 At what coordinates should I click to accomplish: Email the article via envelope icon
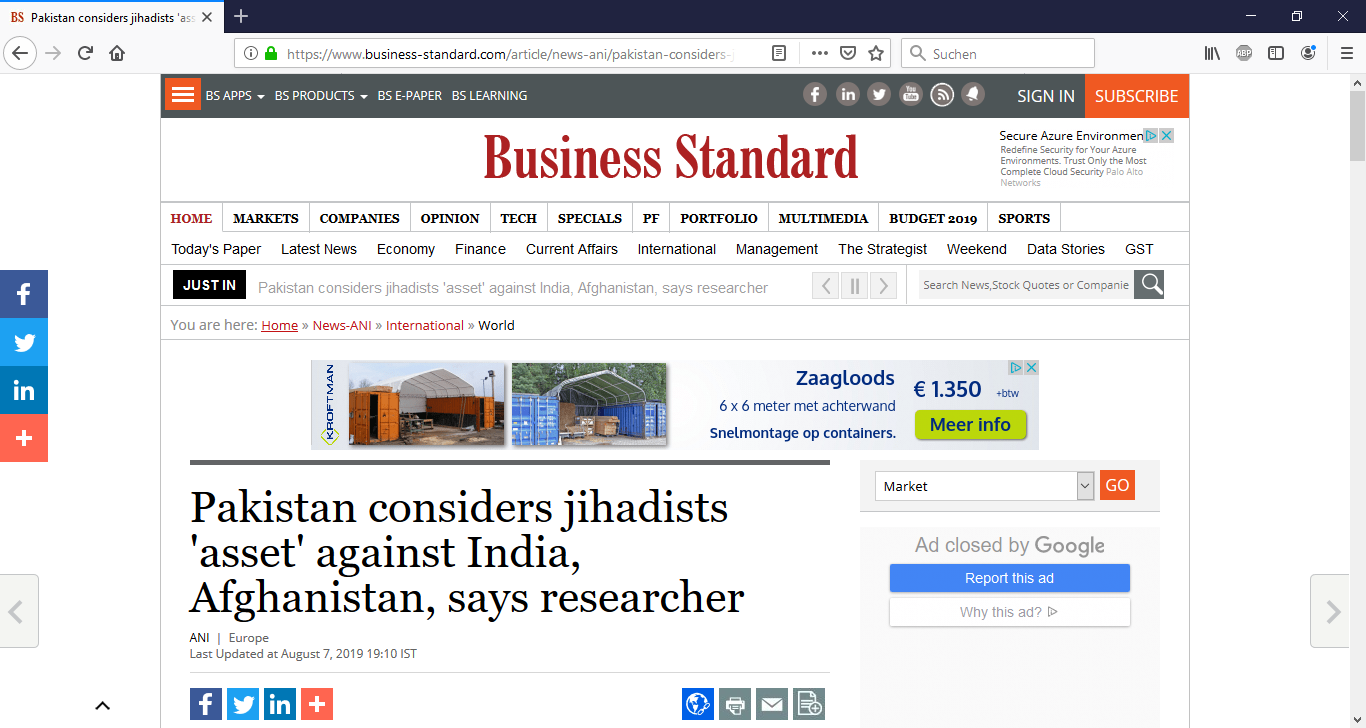click(x=772, y=705)
